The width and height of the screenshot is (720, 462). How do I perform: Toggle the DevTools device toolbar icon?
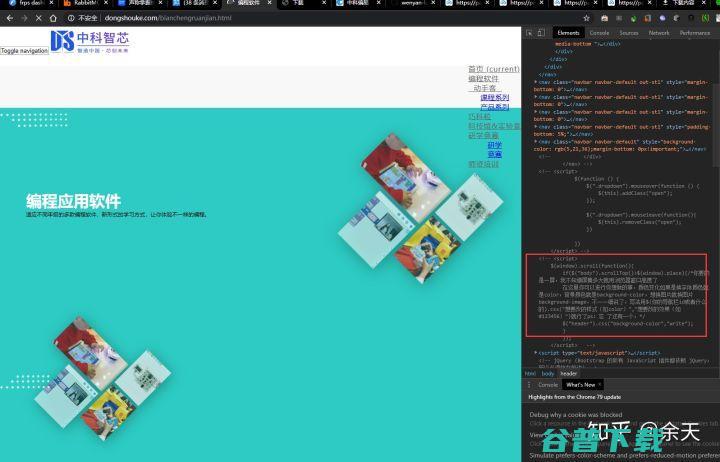pyautogui.click(x=541, y=33)
